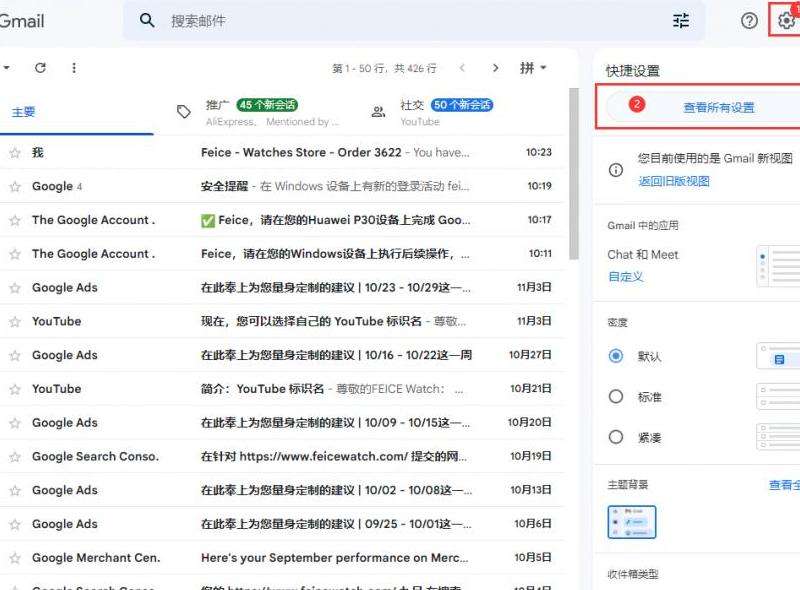Open the Google Ads email dated 10月20日
This screenshot has width=800, height=590.
pos(283,423)
